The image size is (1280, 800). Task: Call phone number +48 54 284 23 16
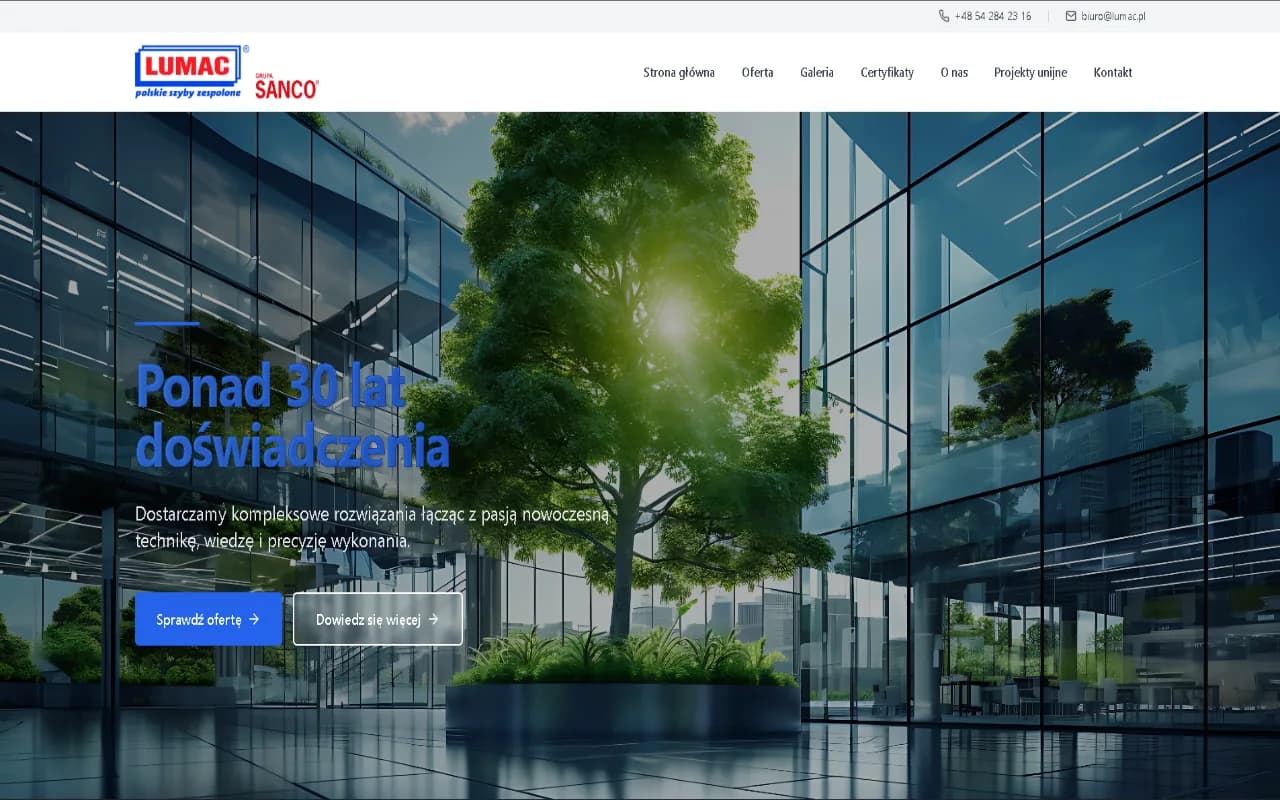pos(993,16)
